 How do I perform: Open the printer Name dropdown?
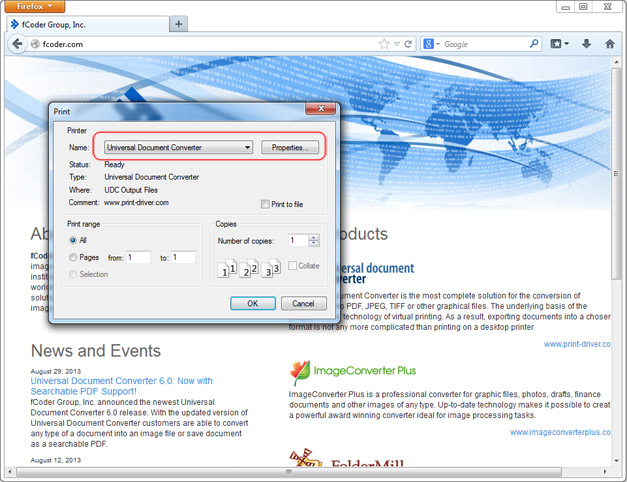pos(178,147)
